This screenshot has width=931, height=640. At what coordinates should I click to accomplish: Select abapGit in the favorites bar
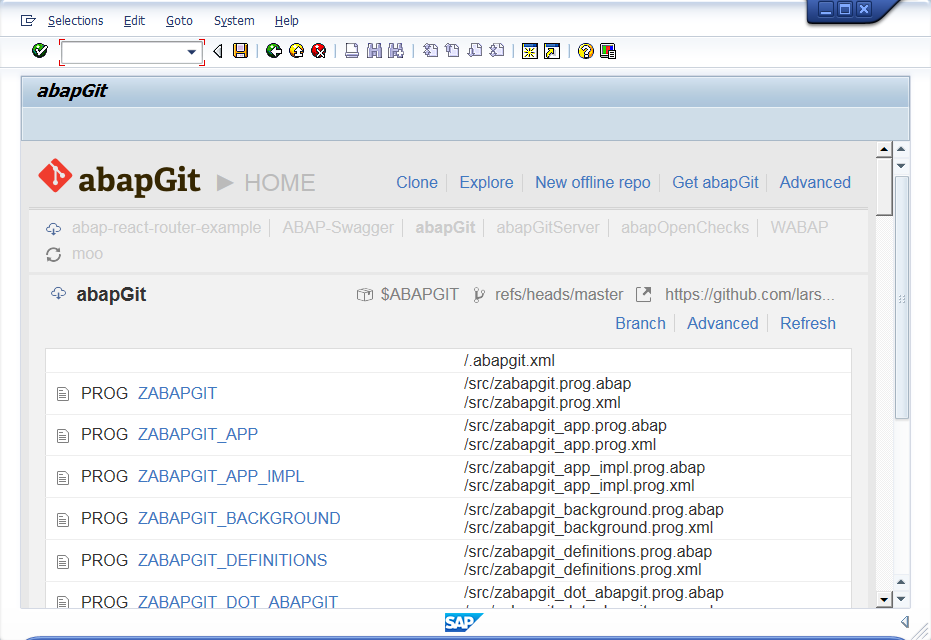pyautogui.click(x=445, y=227)
